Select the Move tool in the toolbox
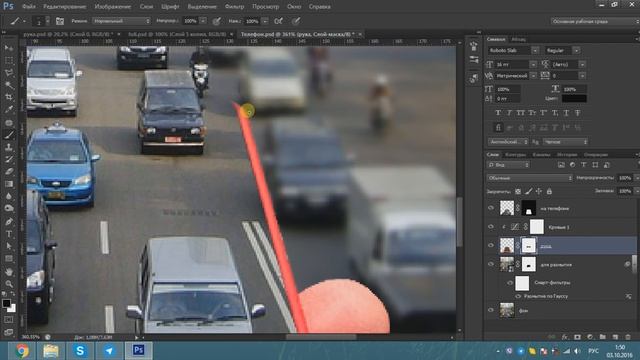This screenshot has height=360, width=640. pyautogui.click(x=9, y=48)
